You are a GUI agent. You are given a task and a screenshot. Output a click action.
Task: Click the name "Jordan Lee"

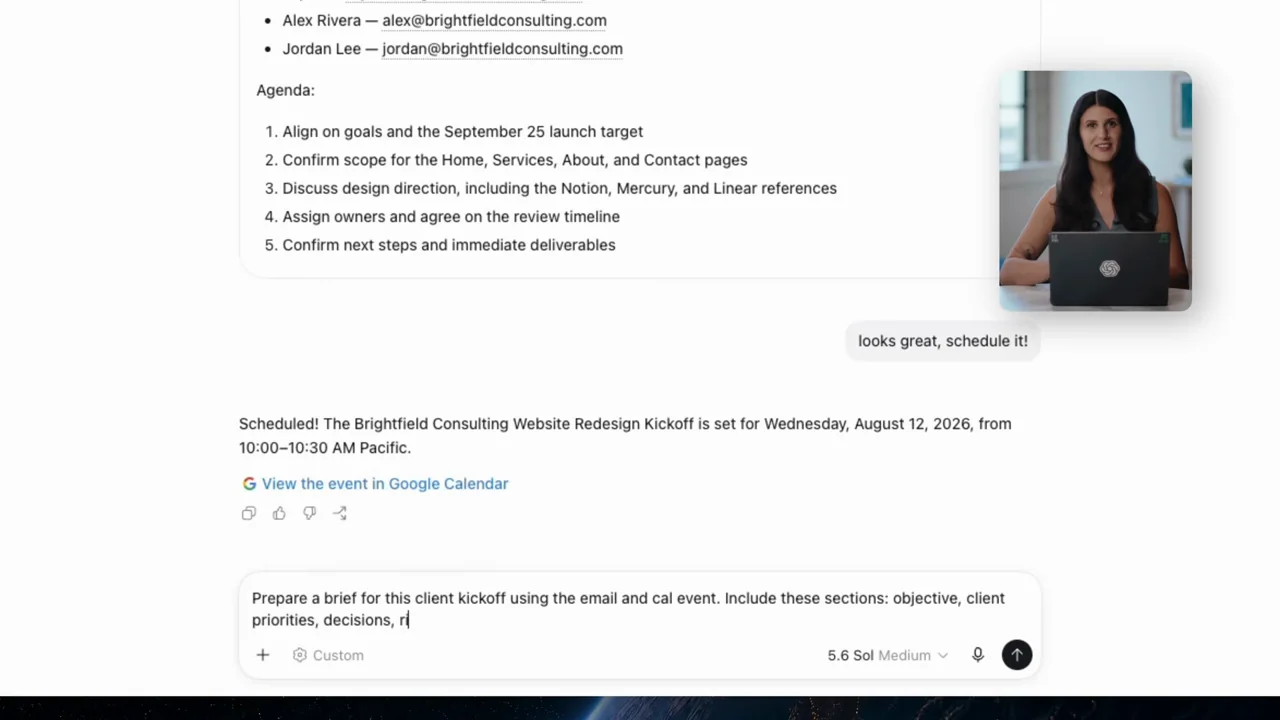point(321,48)
